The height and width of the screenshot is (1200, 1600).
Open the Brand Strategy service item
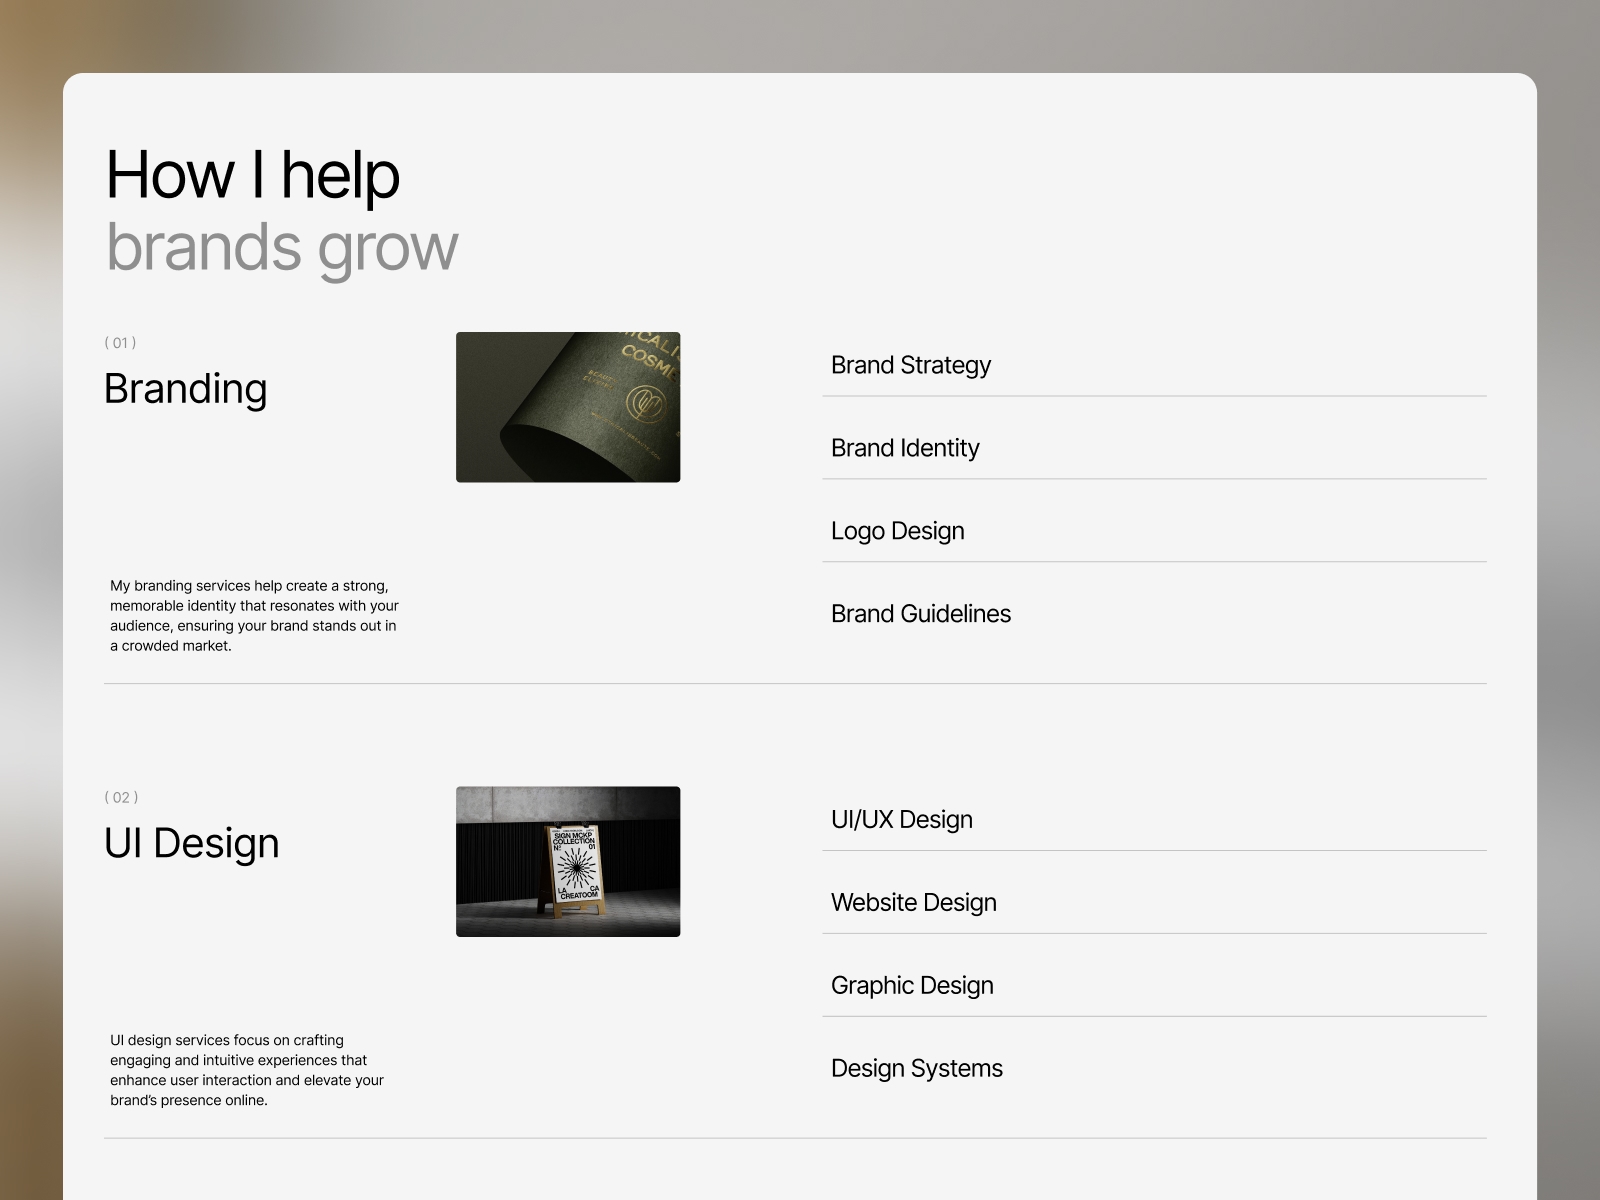tap(1154, 365)
